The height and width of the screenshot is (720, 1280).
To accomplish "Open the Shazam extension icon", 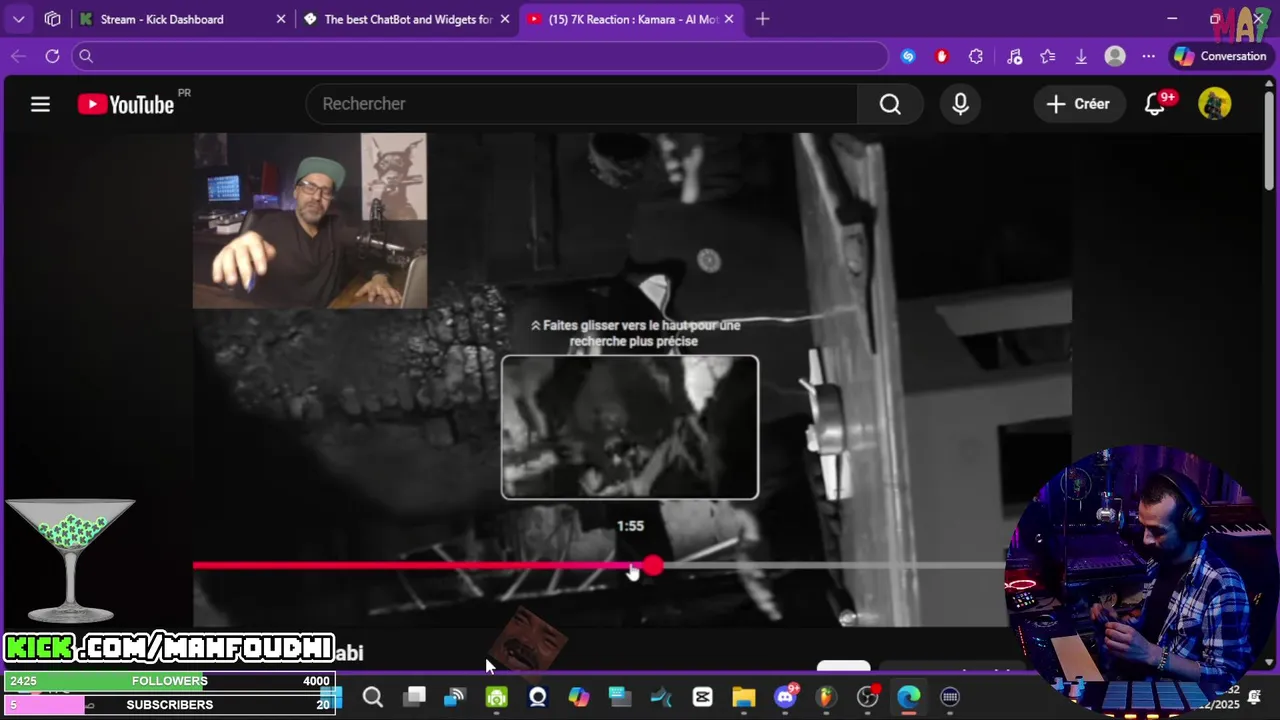I will [908, 56].
